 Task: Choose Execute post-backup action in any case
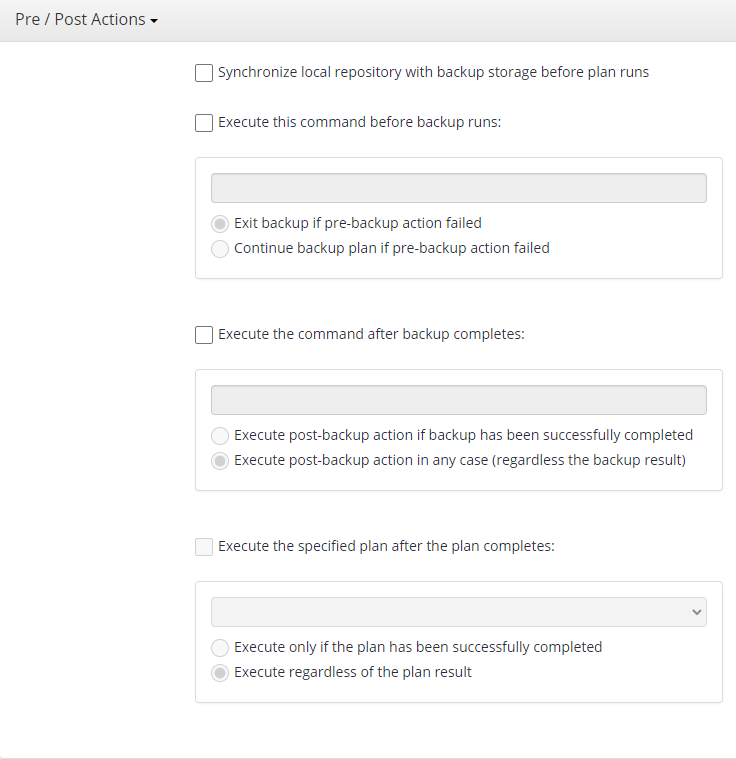(220, 461)
